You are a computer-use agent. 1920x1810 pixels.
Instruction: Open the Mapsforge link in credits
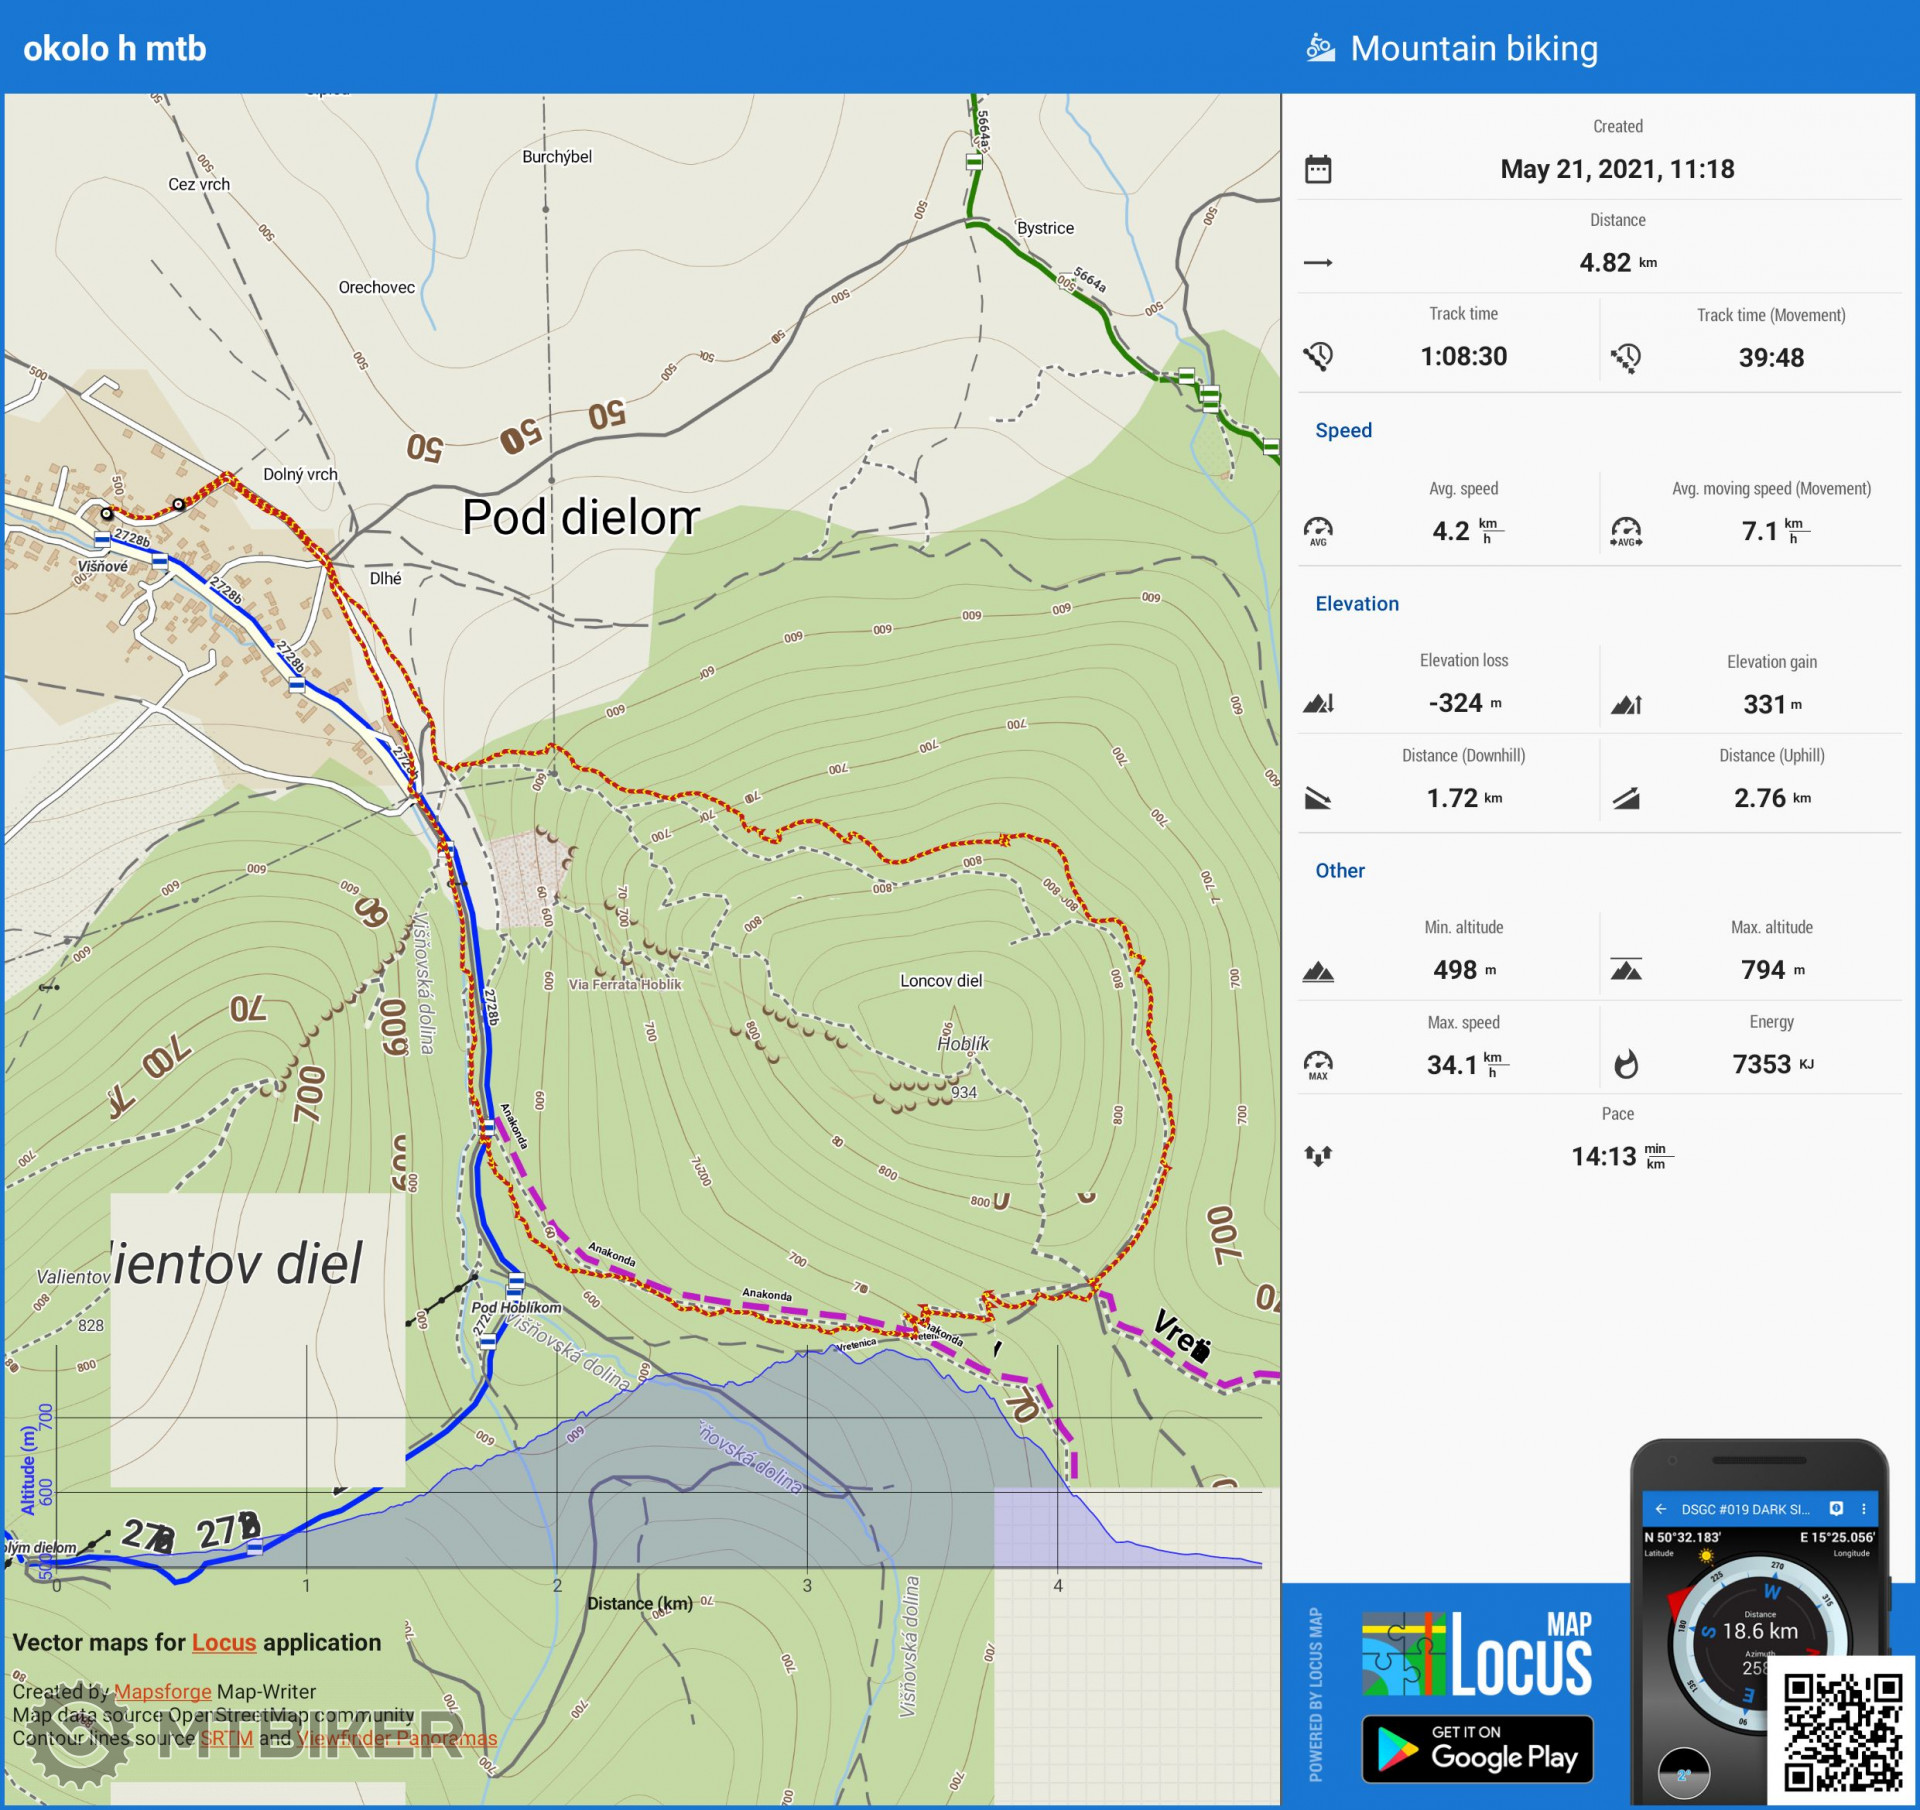pyautogui.click(x=162, y=1691)
